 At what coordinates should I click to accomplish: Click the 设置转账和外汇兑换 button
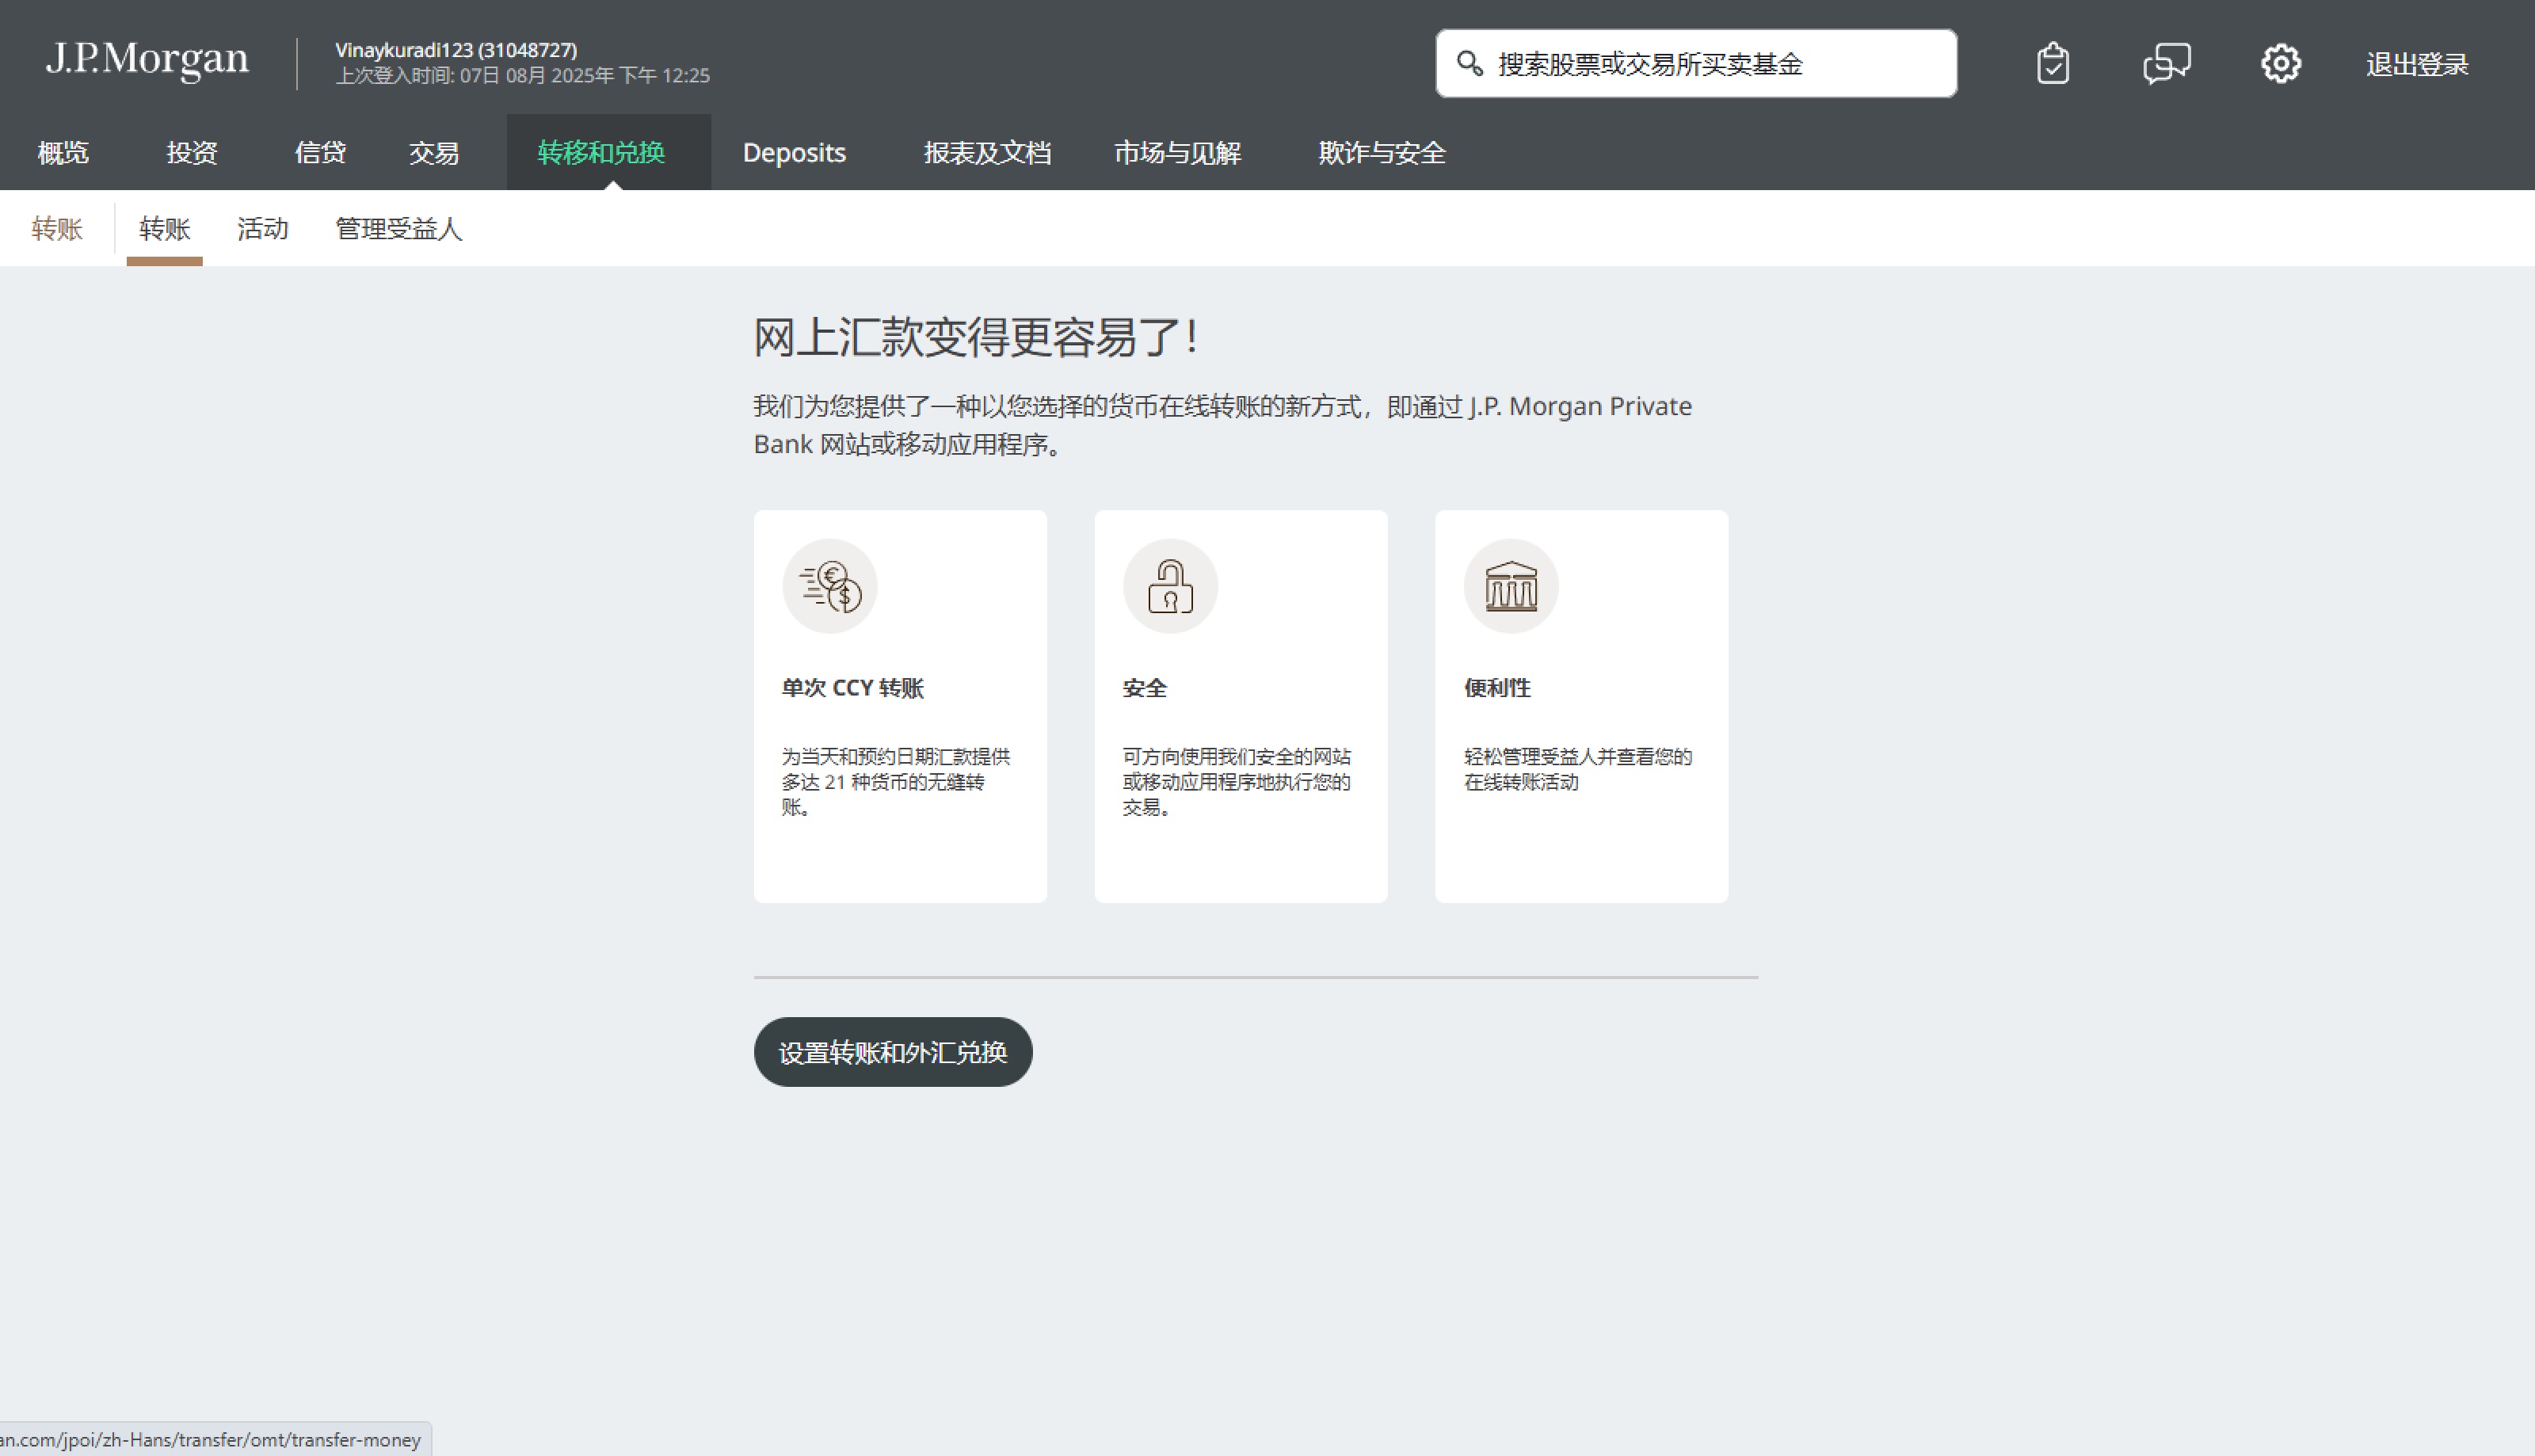(893, 1052)
